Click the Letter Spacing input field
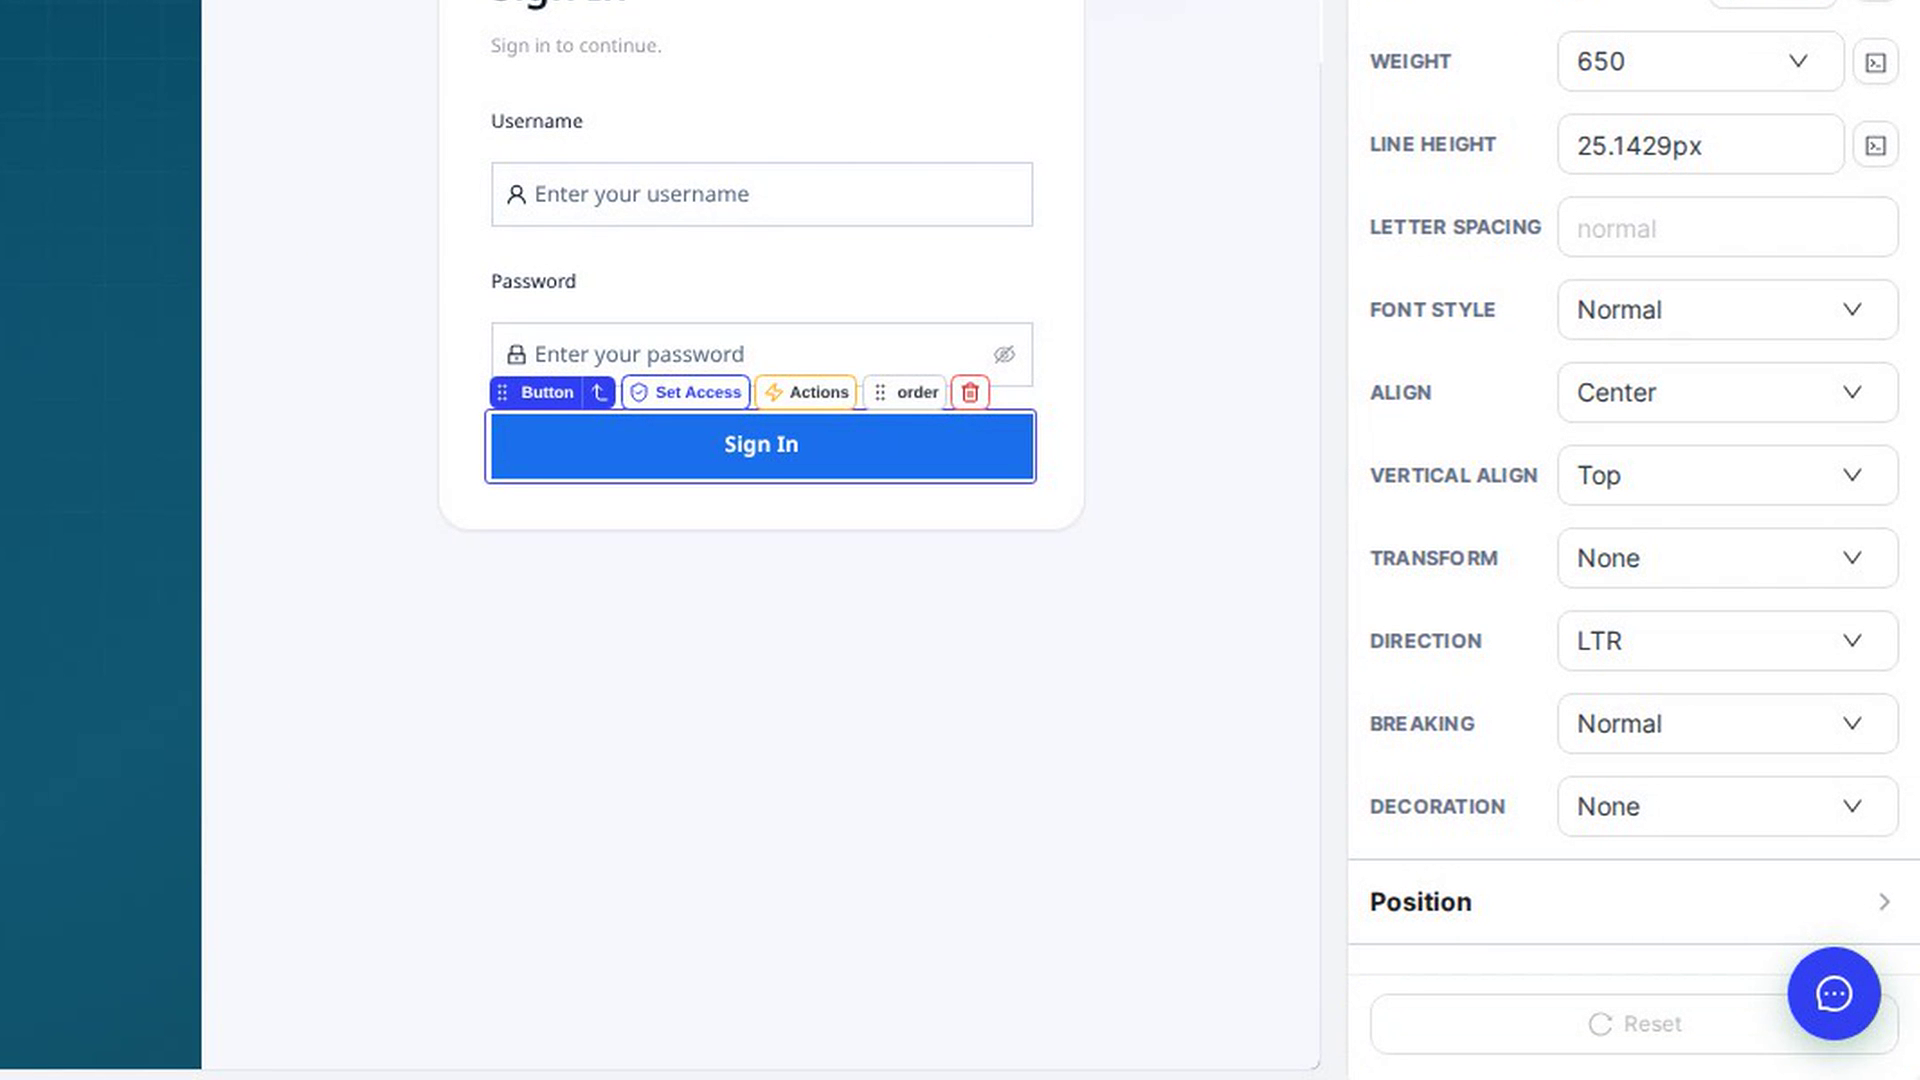Viewport: 1920px width, 1080px height. click(1727, 227)
